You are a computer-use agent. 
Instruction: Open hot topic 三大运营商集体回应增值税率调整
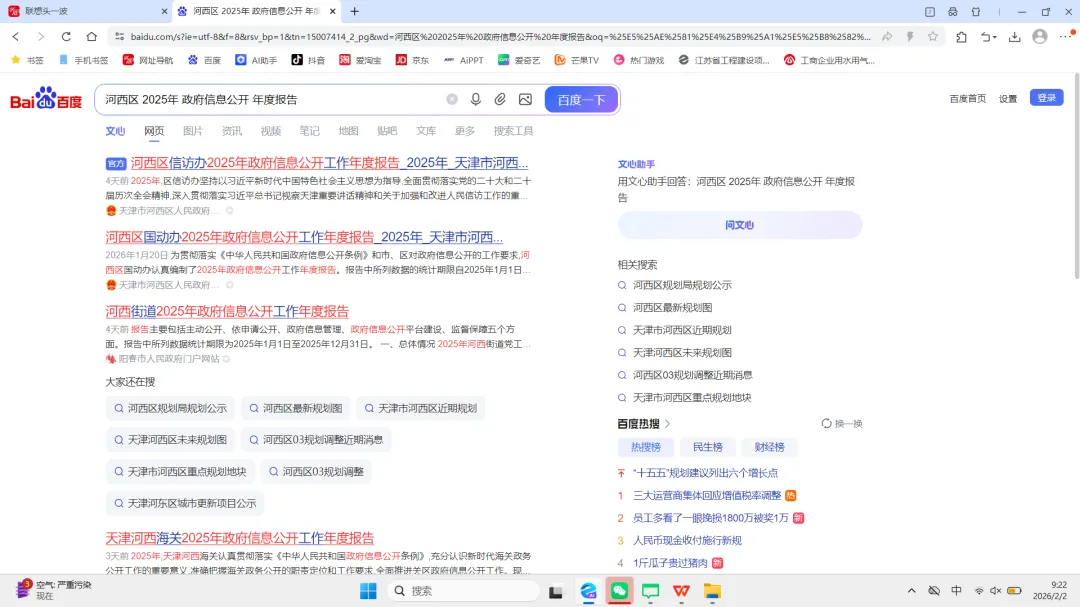click(707, 495)
